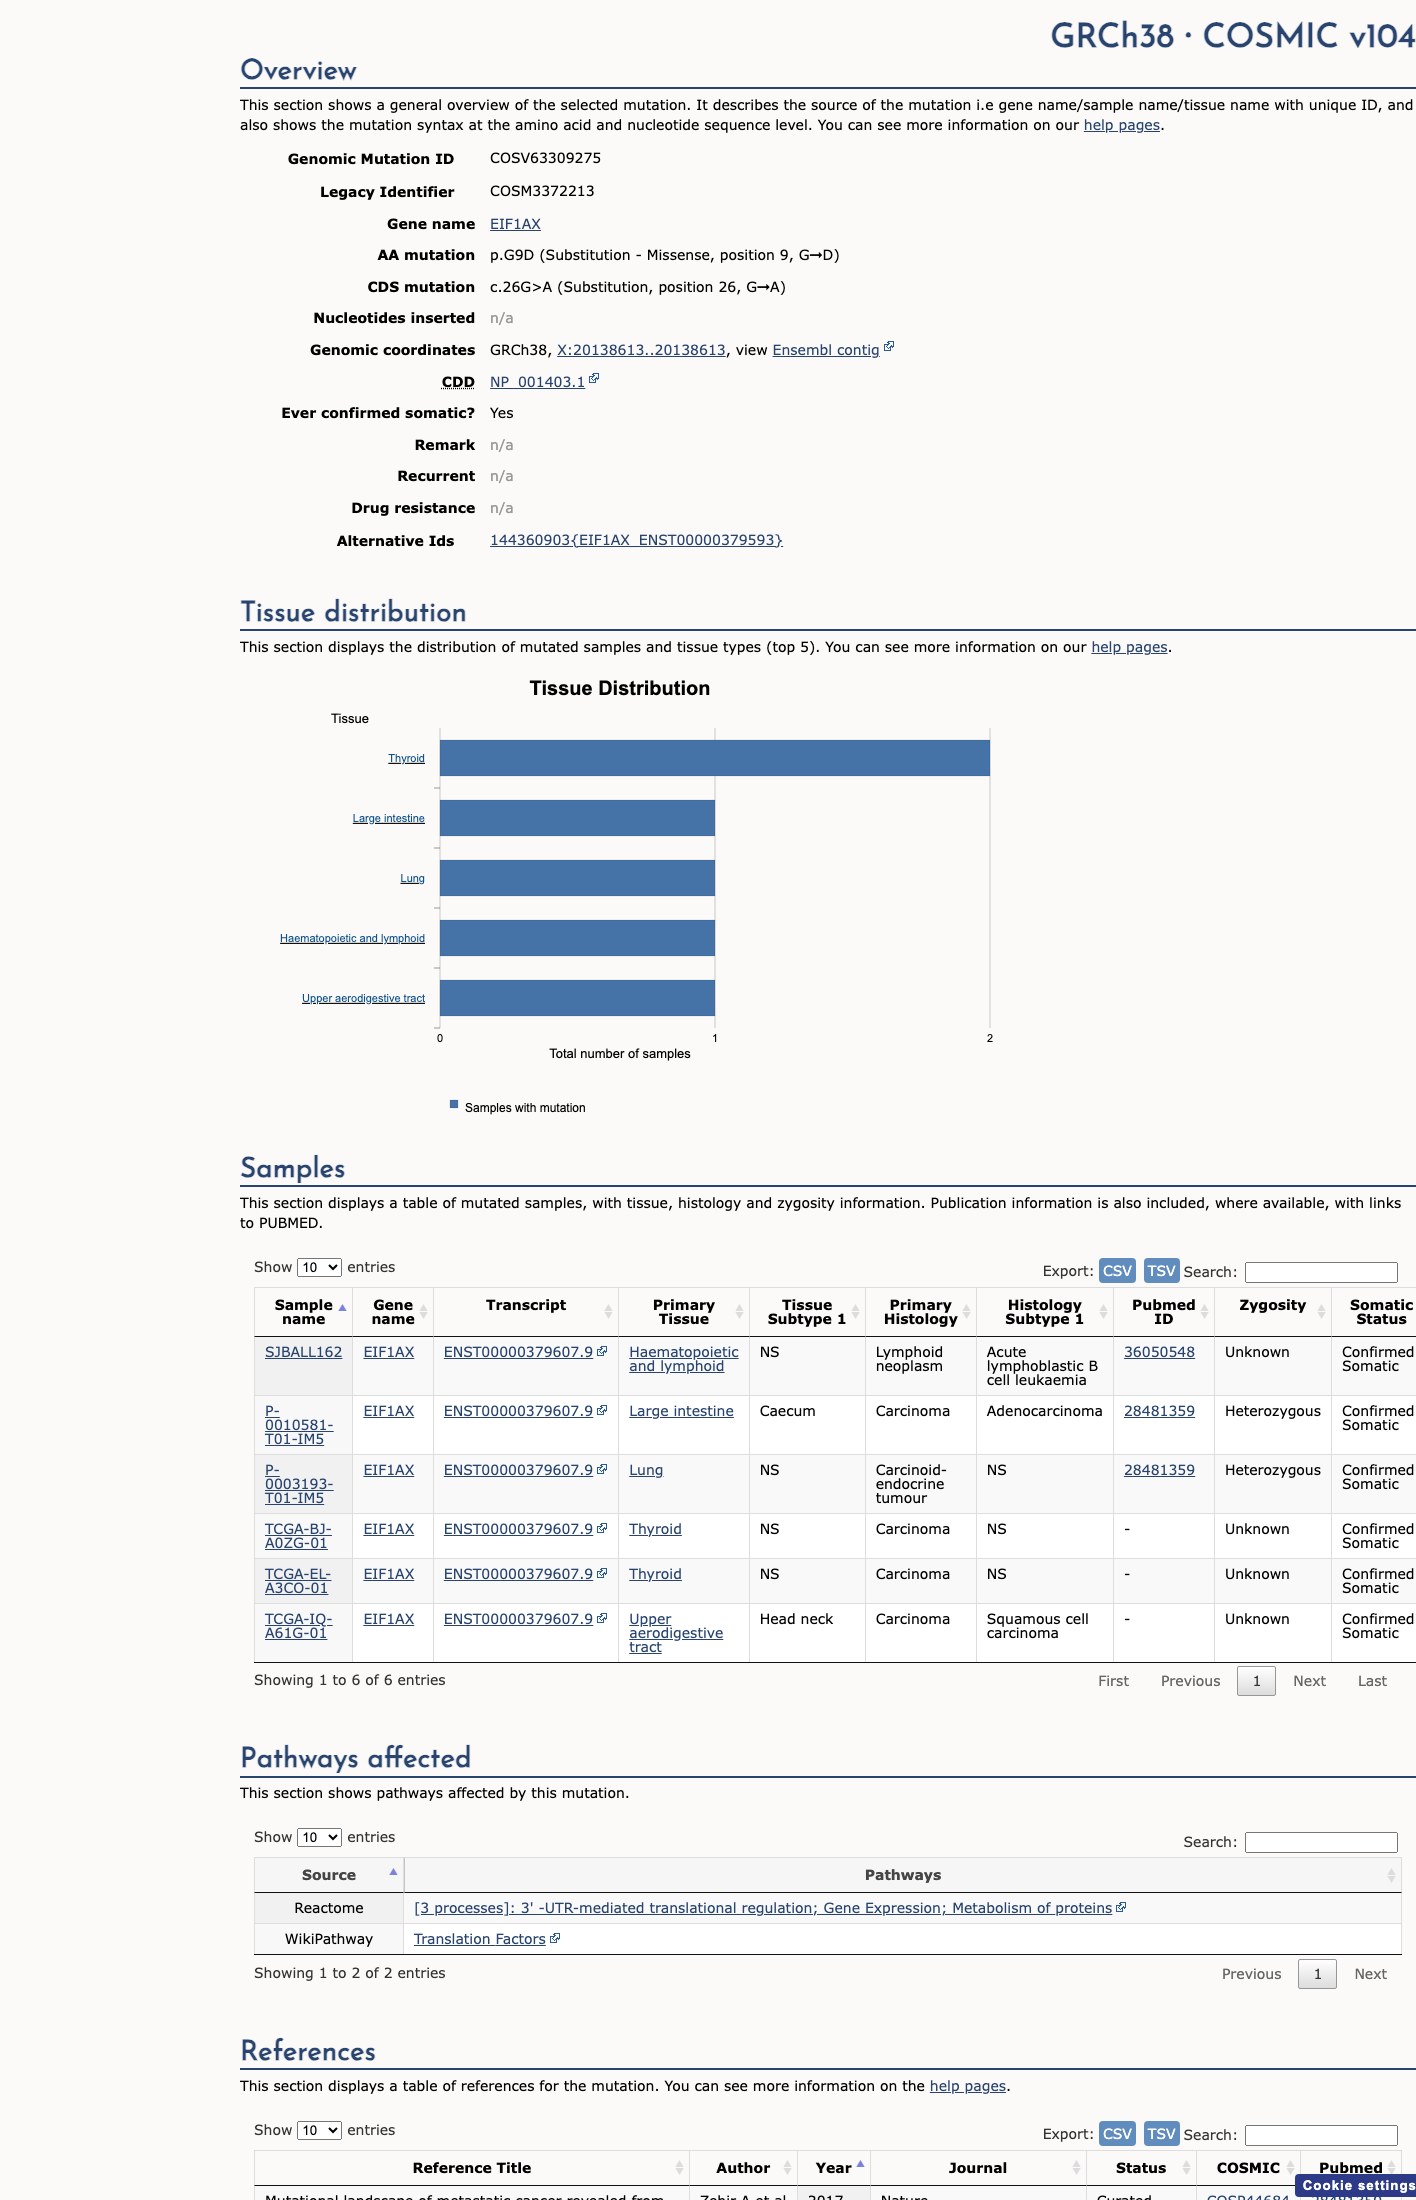
Task: Open Pubmed ID 36050548 link
Action: click(1159, 1352)
